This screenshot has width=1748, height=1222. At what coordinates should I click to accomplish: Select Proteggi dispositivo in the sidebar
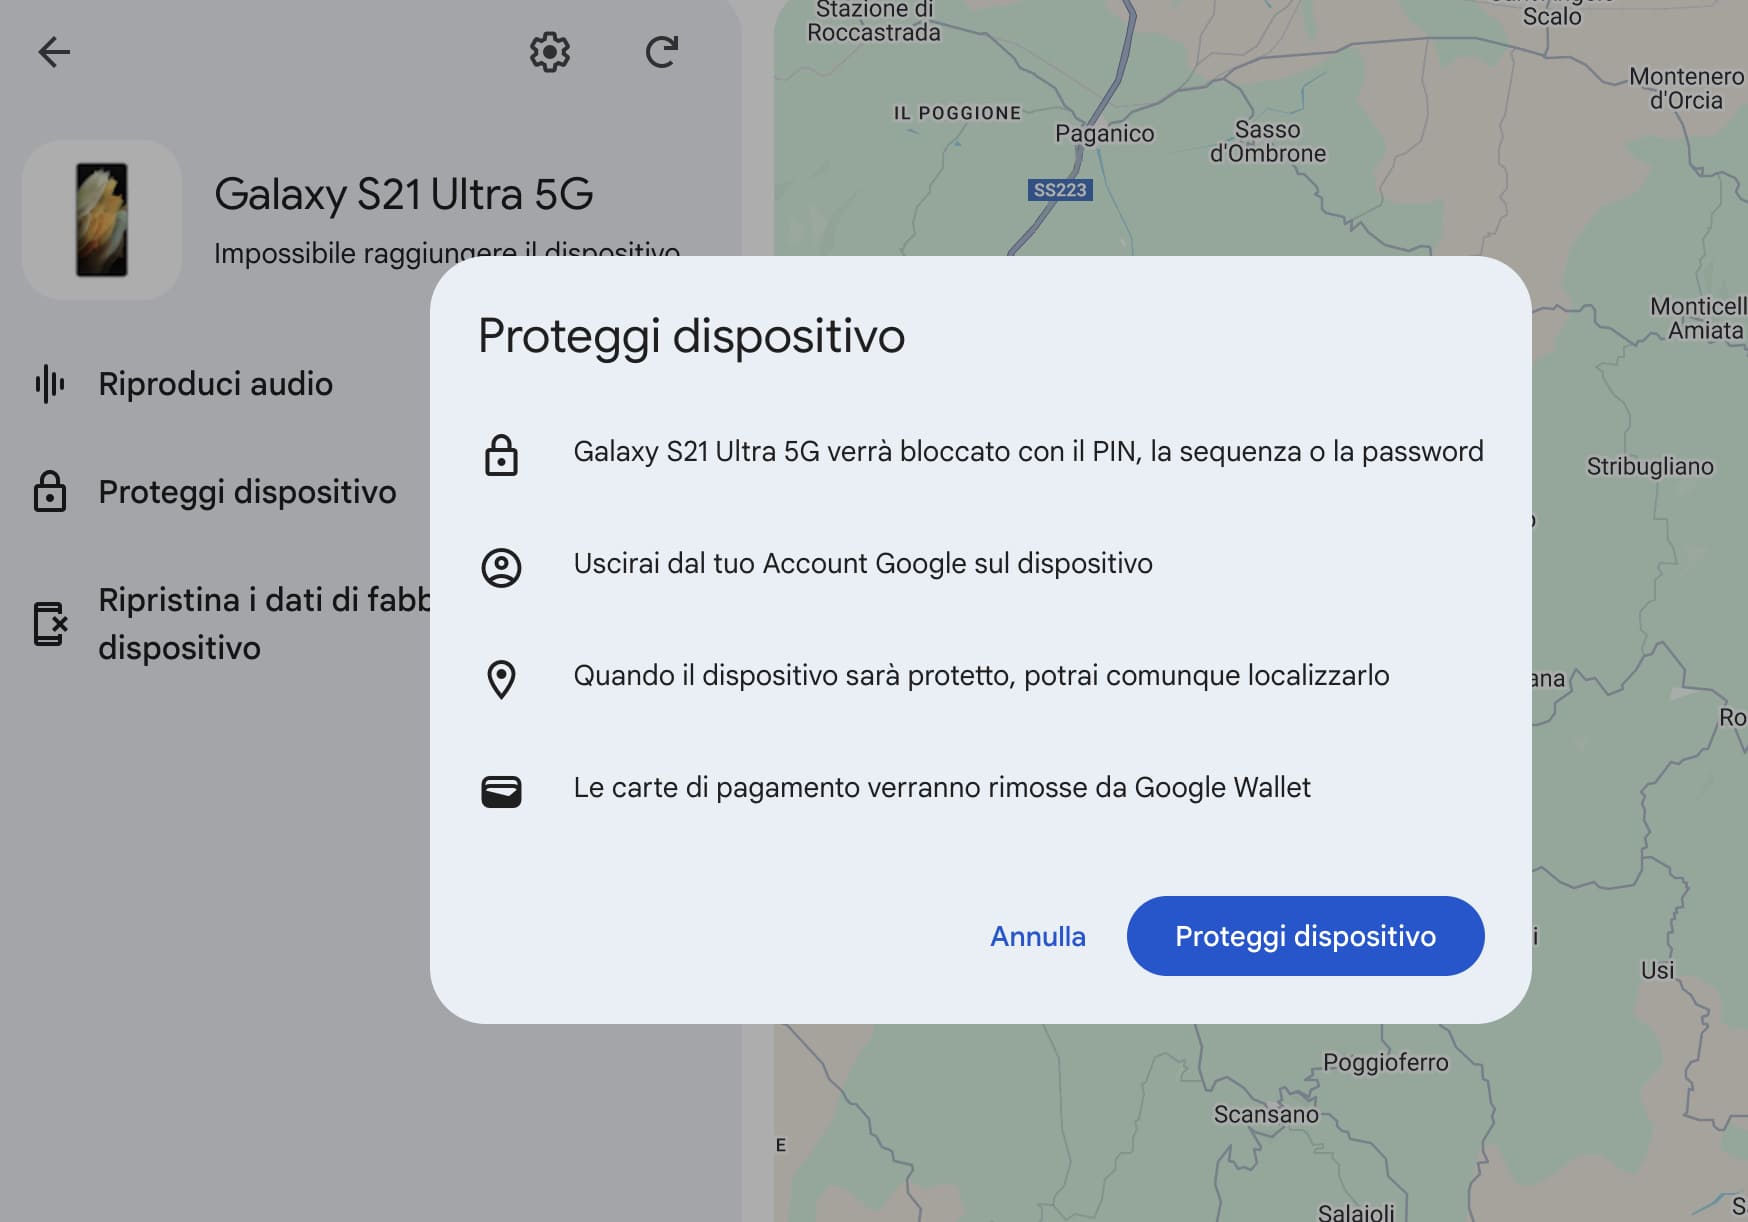(x=247, y=492)
